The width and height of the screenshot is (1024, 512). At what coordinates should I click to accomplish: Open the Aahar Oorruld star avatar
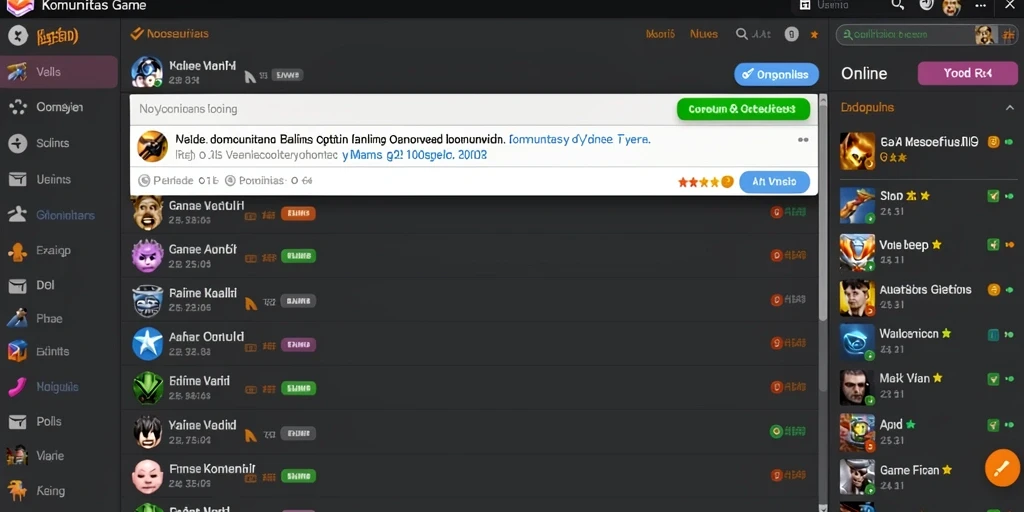(148, 344)
